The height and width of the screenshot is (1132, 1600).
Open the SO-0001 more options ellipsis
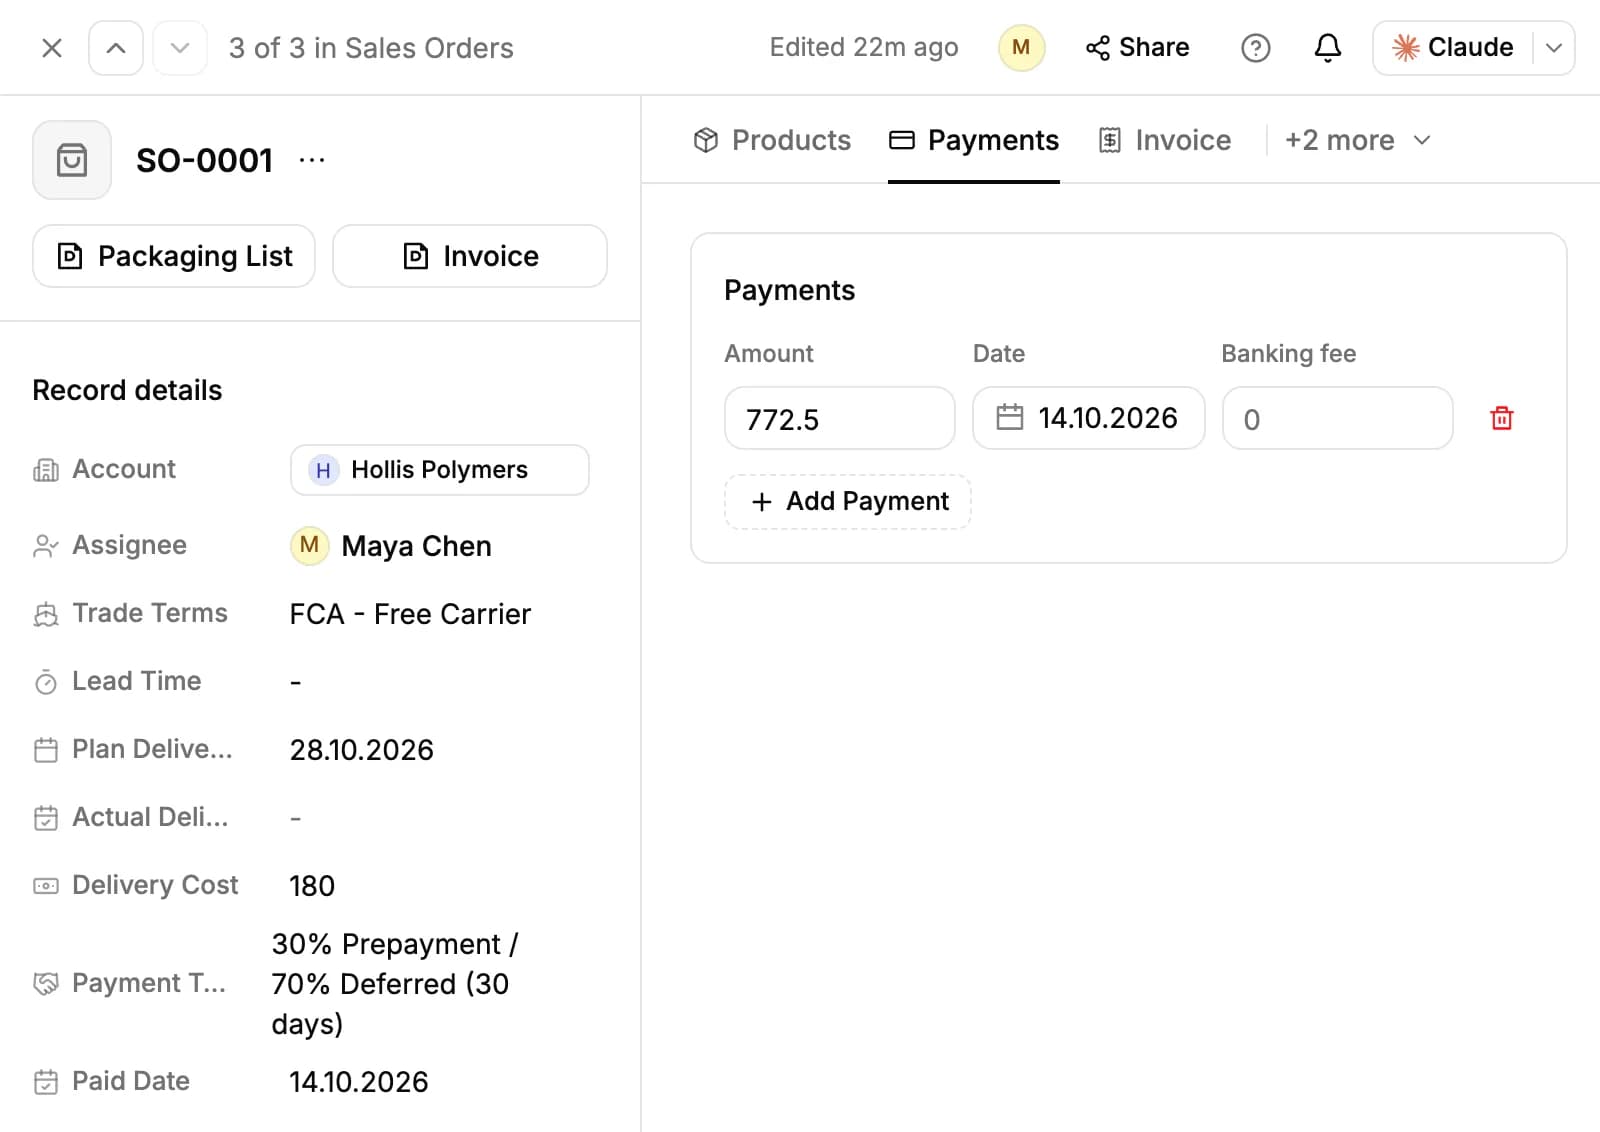coord(312,160)
